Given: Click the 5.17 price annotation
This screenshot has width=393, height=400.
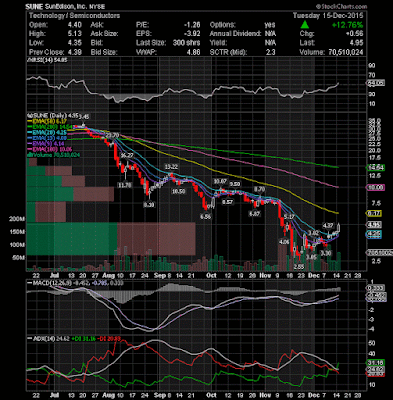Looking at the screenshot, I should [x=290, y=217].
